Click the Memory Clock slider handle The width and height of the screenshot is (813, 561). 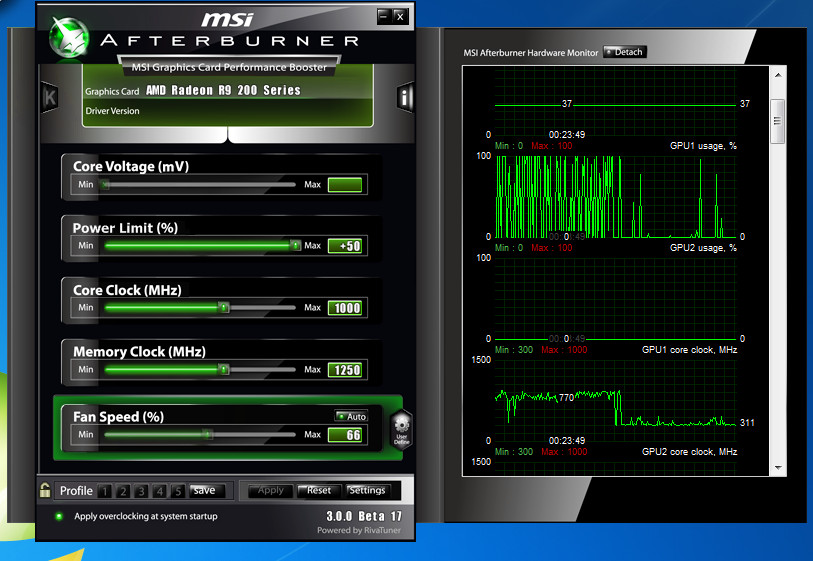pyautogui.click(x=223, y=369)
